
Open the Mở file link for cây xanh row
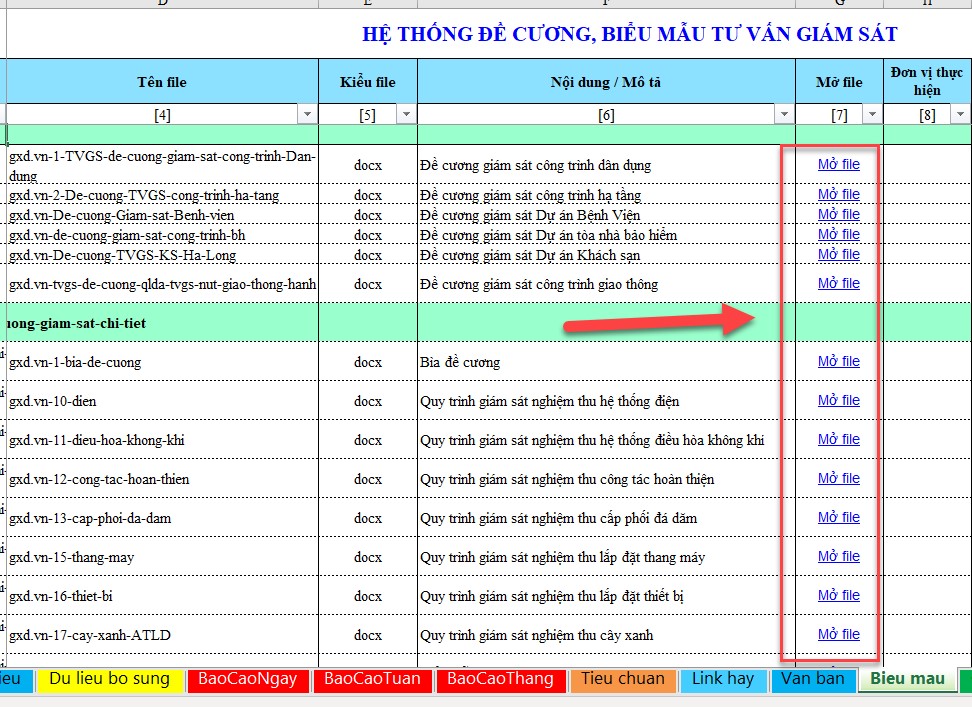pyautogui.click(x=838, y=634)
